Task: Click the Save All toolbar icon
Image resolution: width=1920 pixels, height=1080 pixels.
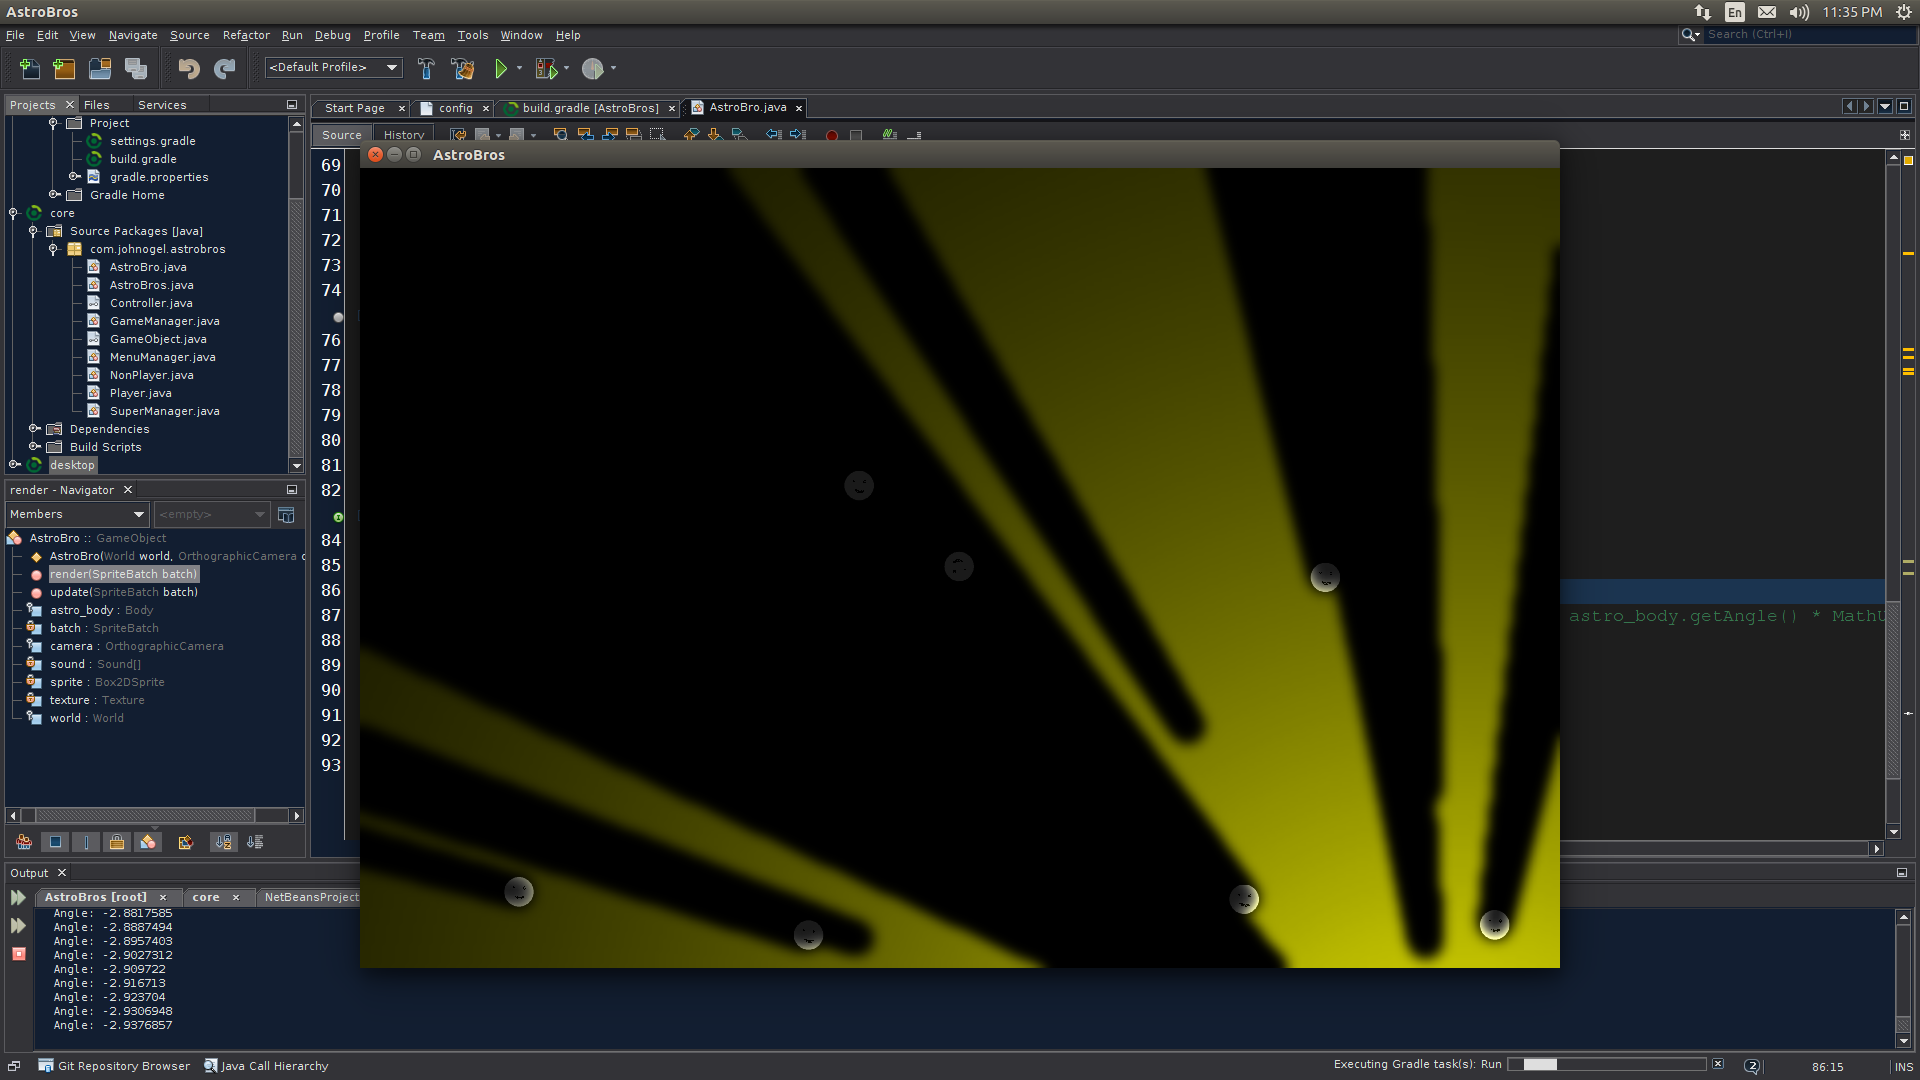Action: click(x=136, y=68)
